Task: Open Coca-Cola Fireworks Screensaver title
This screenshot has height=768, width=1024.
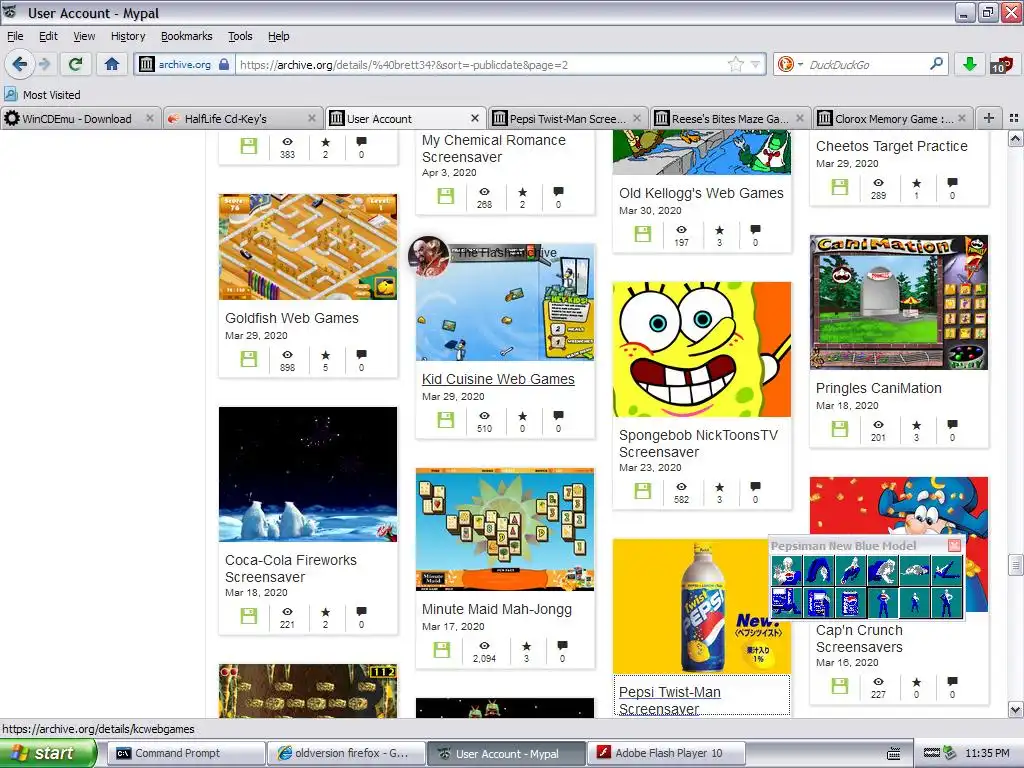Action: click(291, 568)
